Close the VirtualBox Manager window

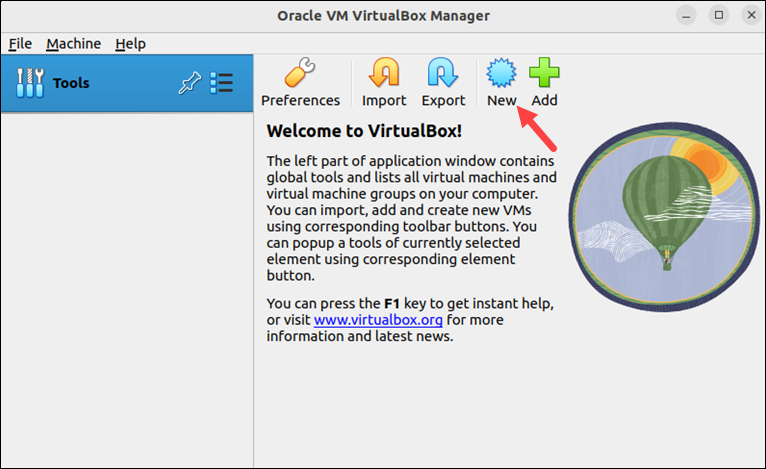(751, 15)
